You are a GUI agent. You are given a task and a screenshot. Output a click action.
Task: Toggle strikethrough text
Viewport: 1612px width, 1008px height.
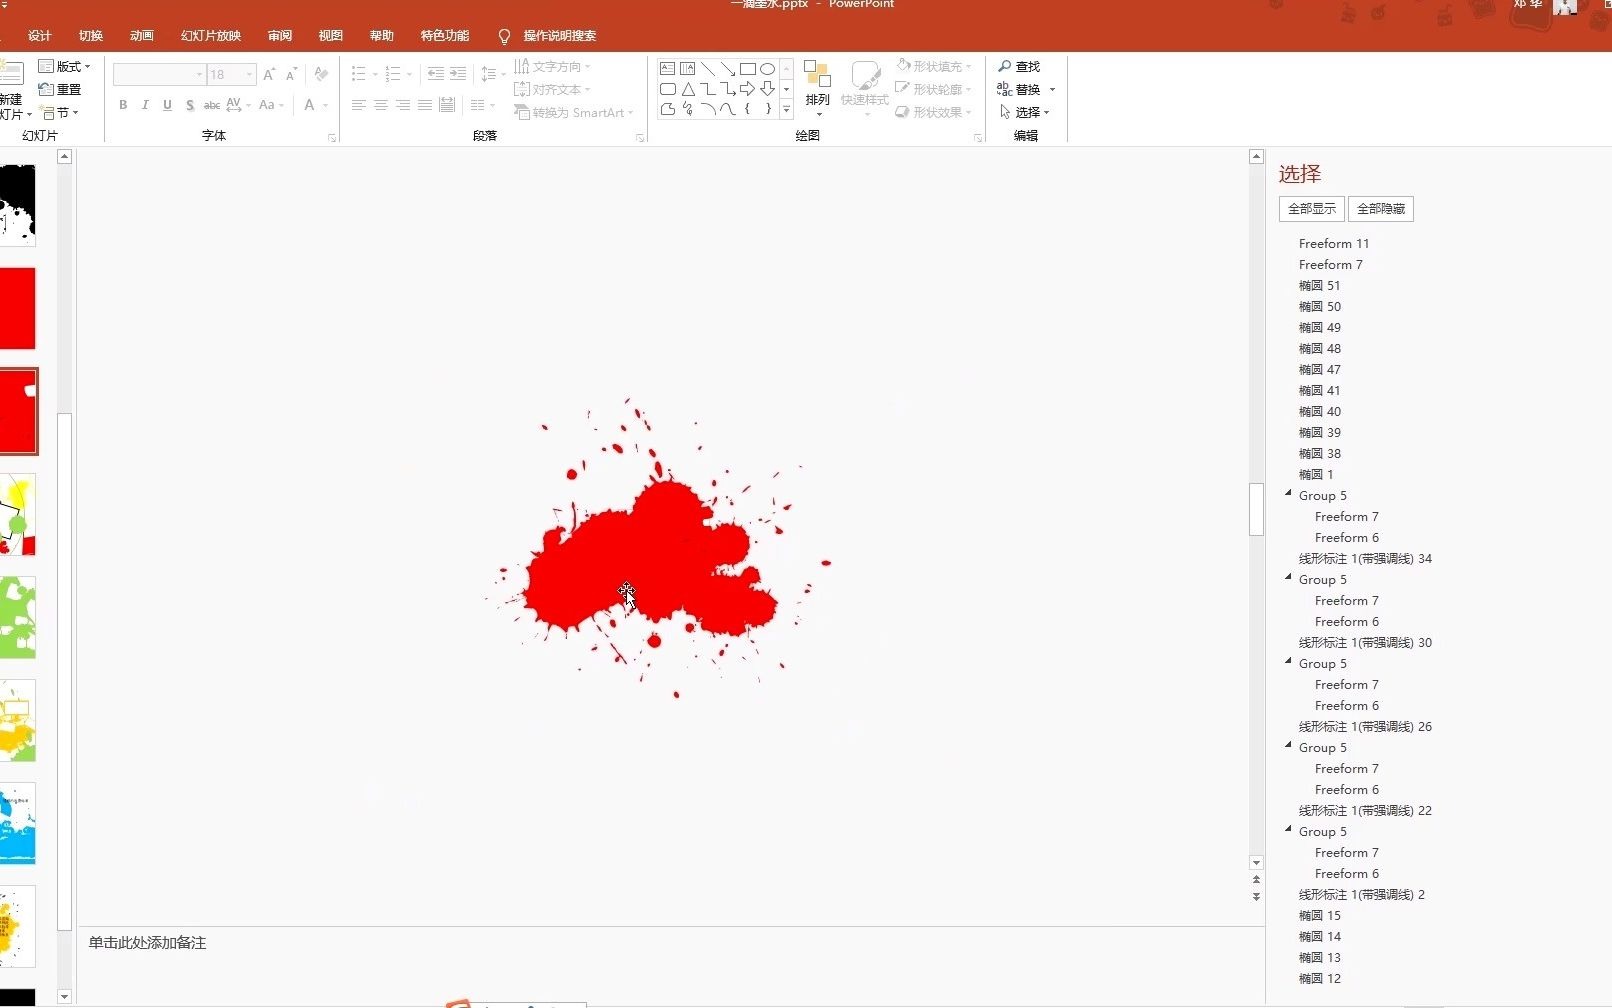(x=212, y=105)
